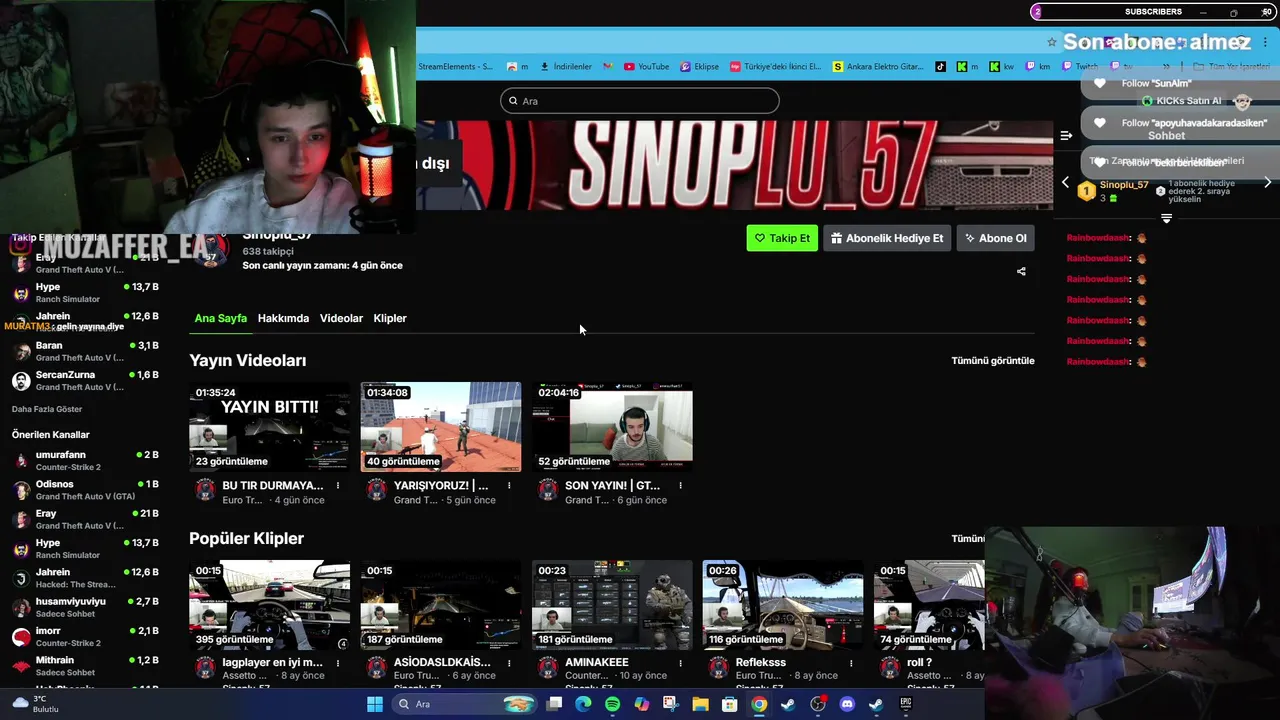Play the lagplayer en iyi clip thumbnail
This screenshot has width=1280, height=720.
point(270,605)
